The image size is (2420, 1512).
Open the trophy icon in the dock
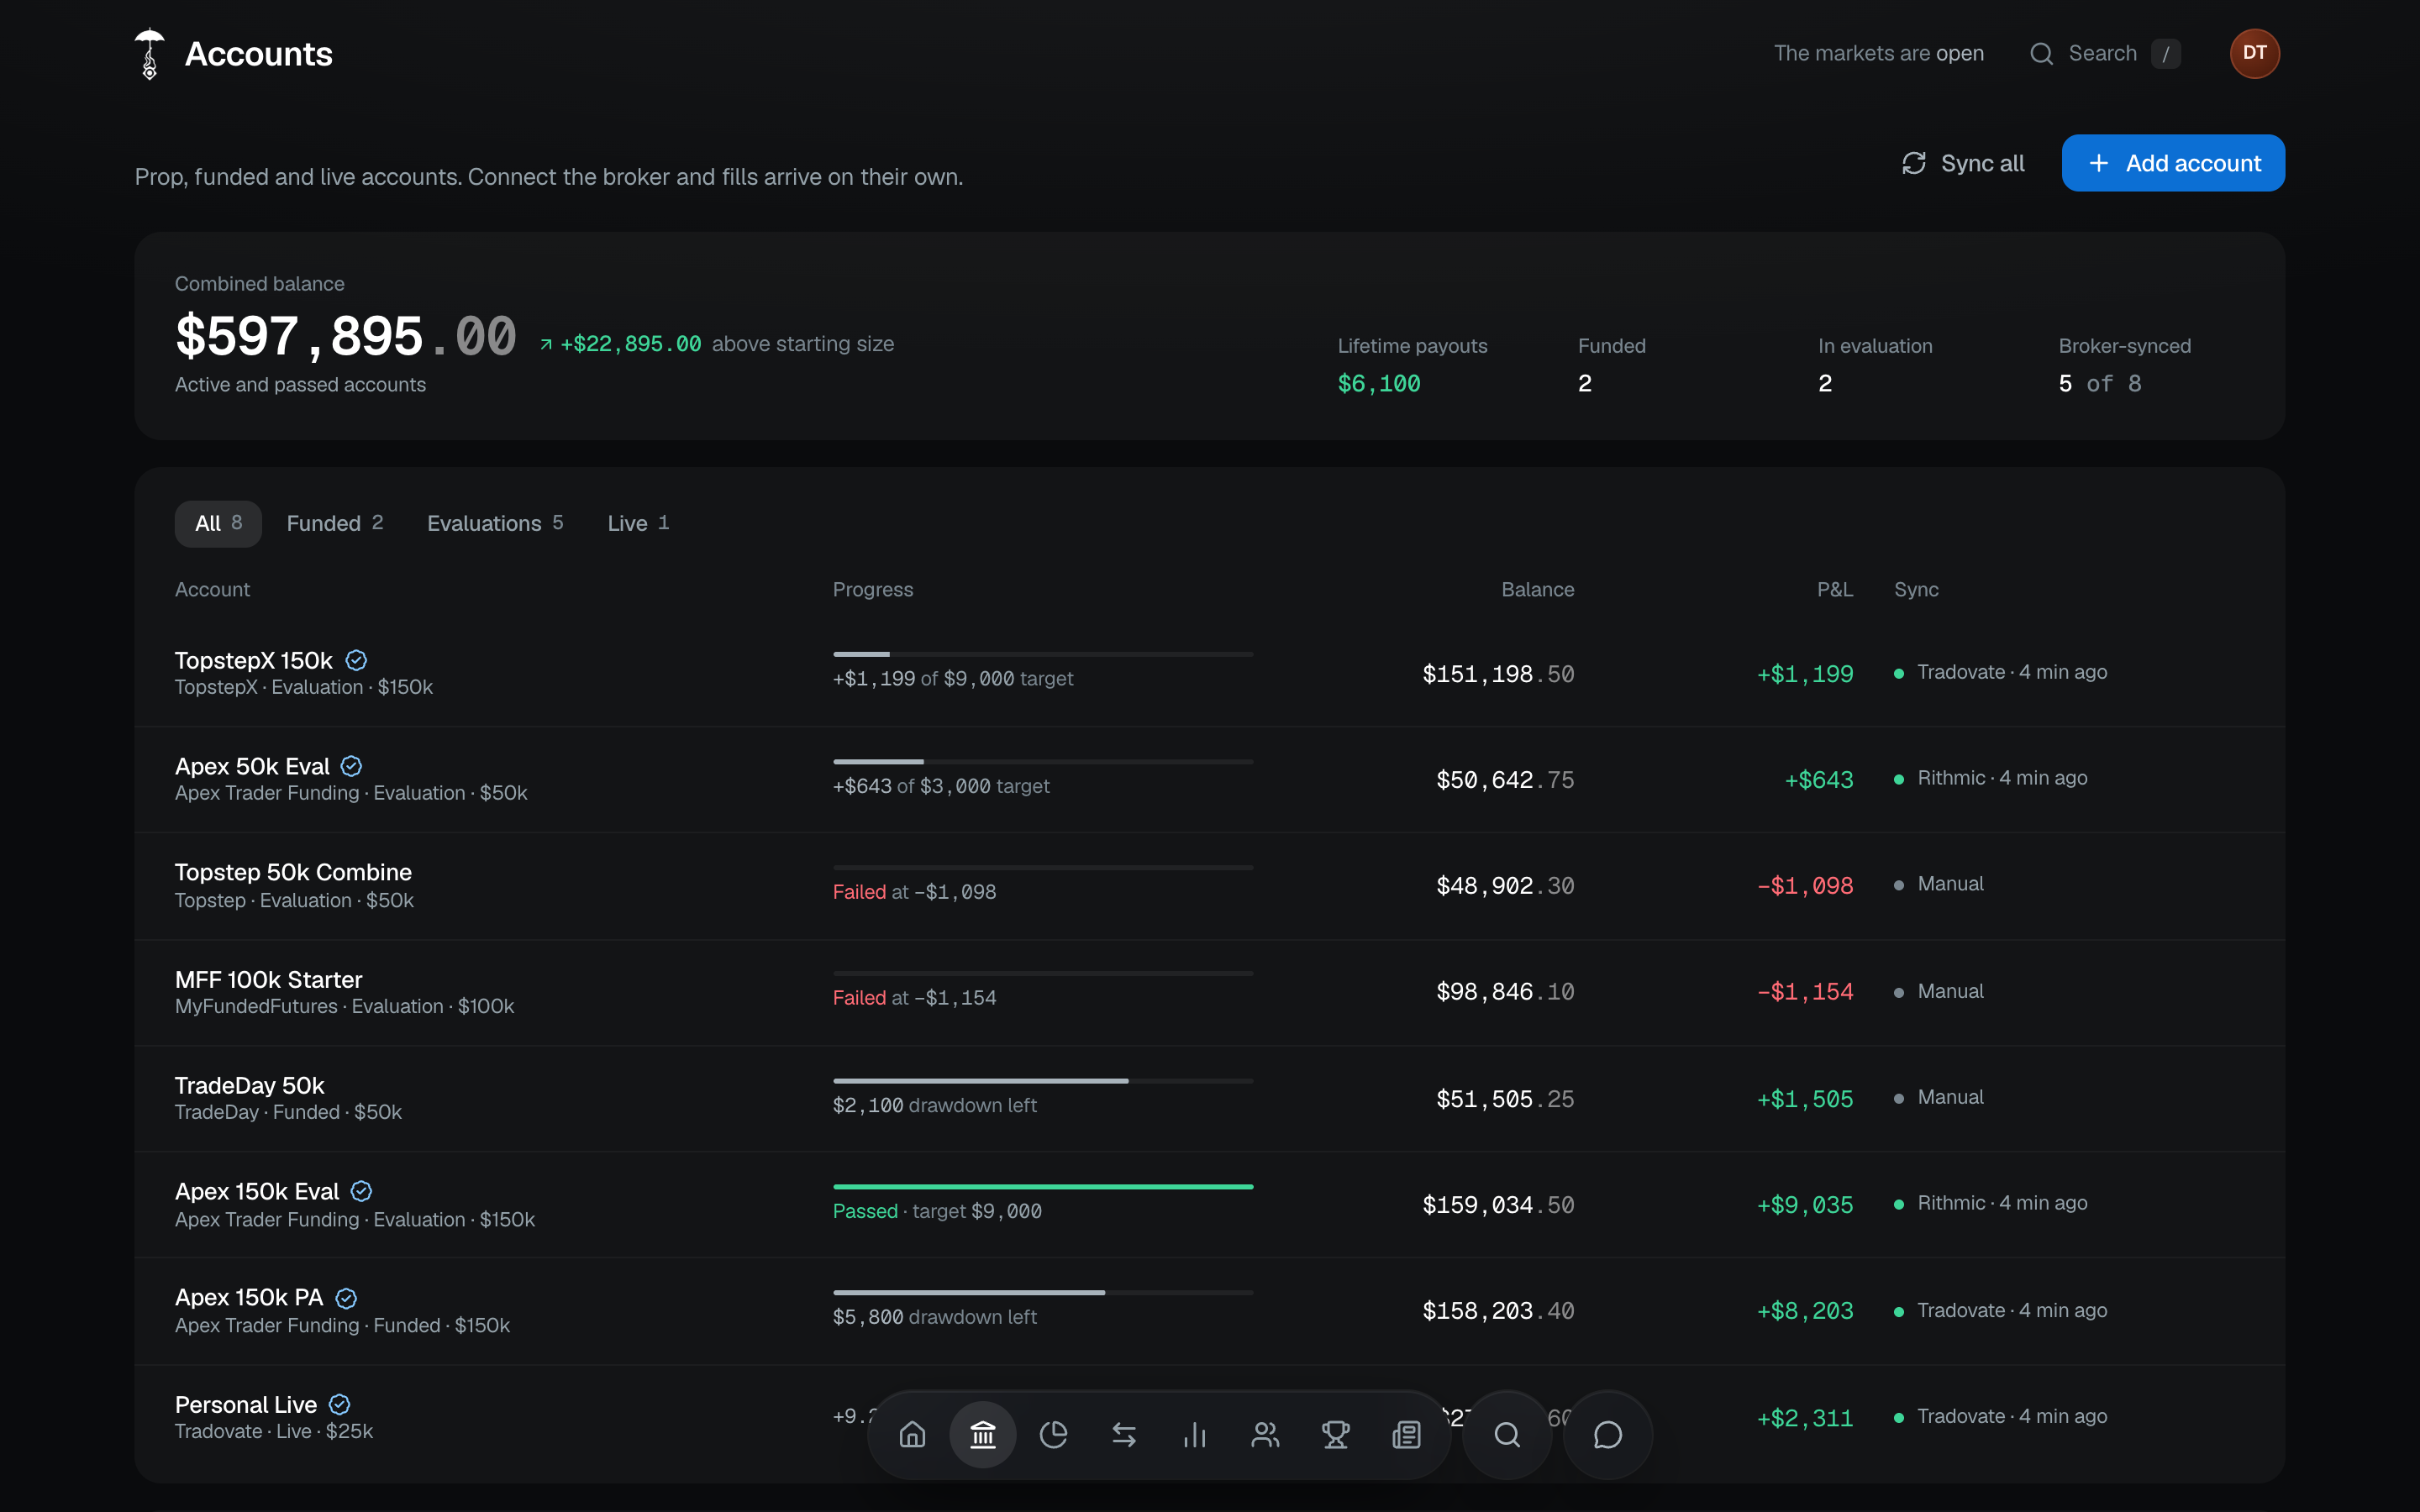[1336, 1435]
